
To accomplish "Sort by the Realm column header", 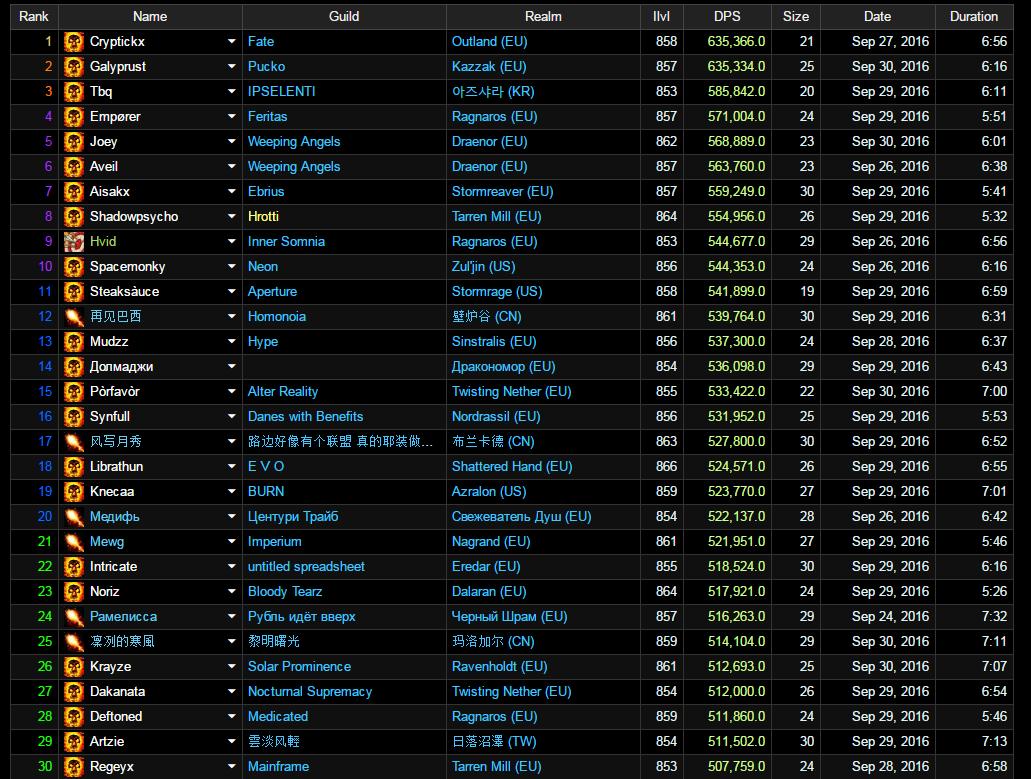I will click(x=543, y=16).
